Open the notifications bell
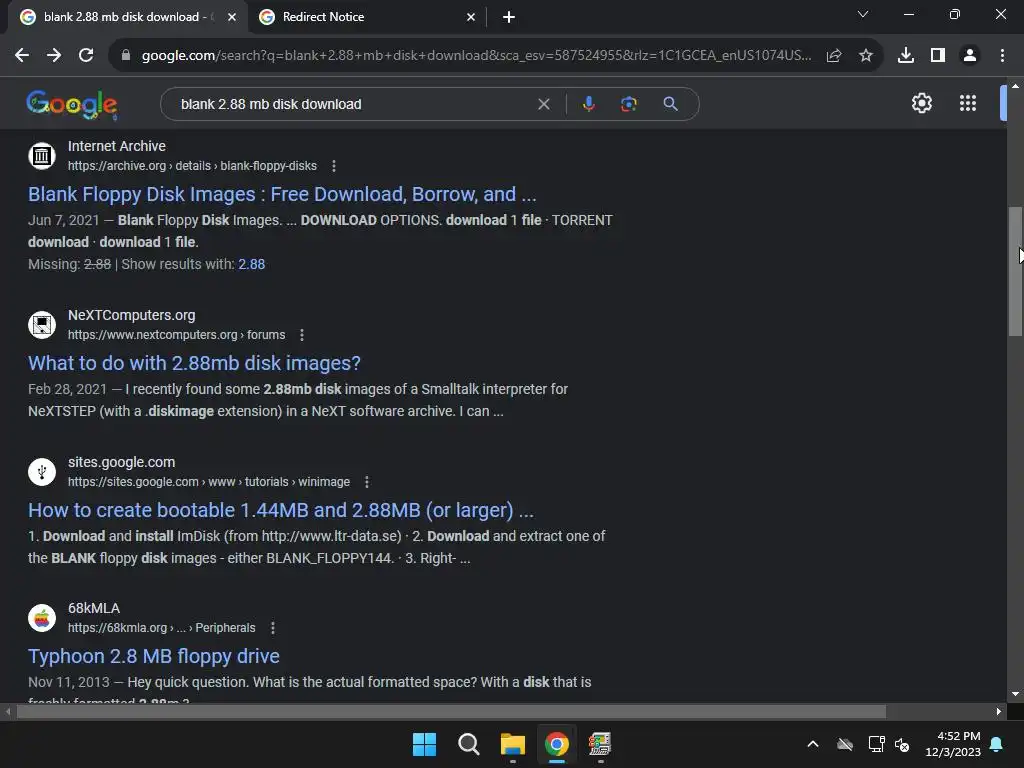The width and height of the screenshot is (1024, 768). point(997,744)
